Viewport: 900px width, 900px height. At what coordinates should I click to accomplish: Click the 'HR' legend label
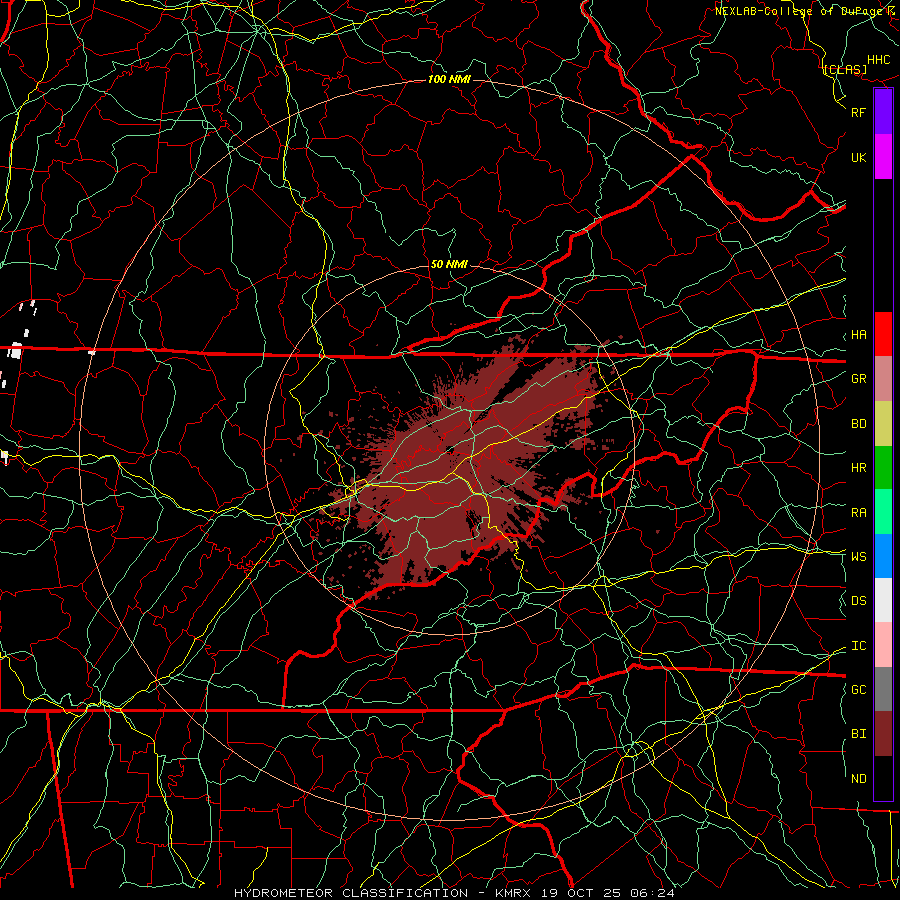[x=859, y=468]
